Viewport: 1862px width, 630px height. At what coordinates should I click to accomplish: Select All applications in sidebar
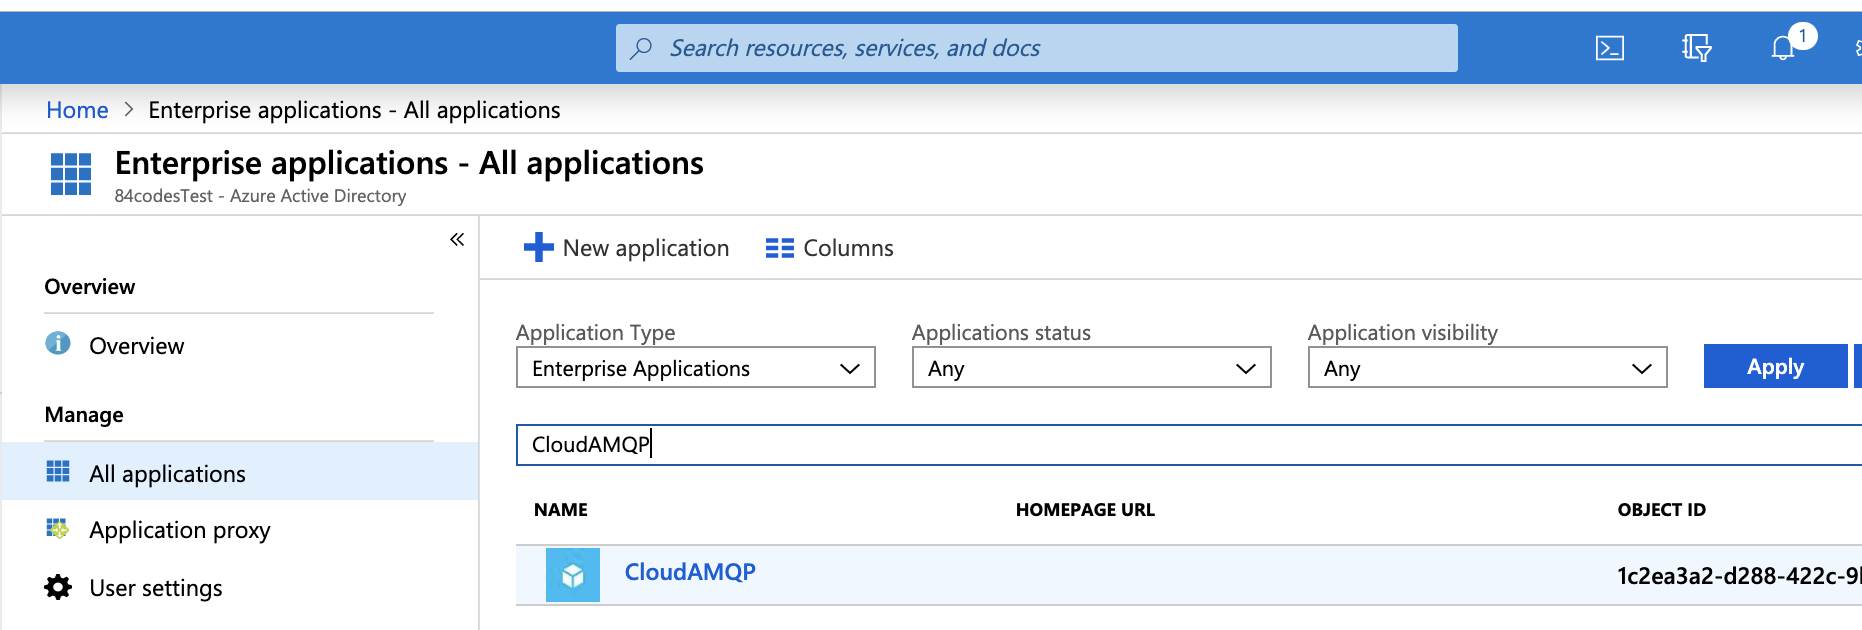240,472
